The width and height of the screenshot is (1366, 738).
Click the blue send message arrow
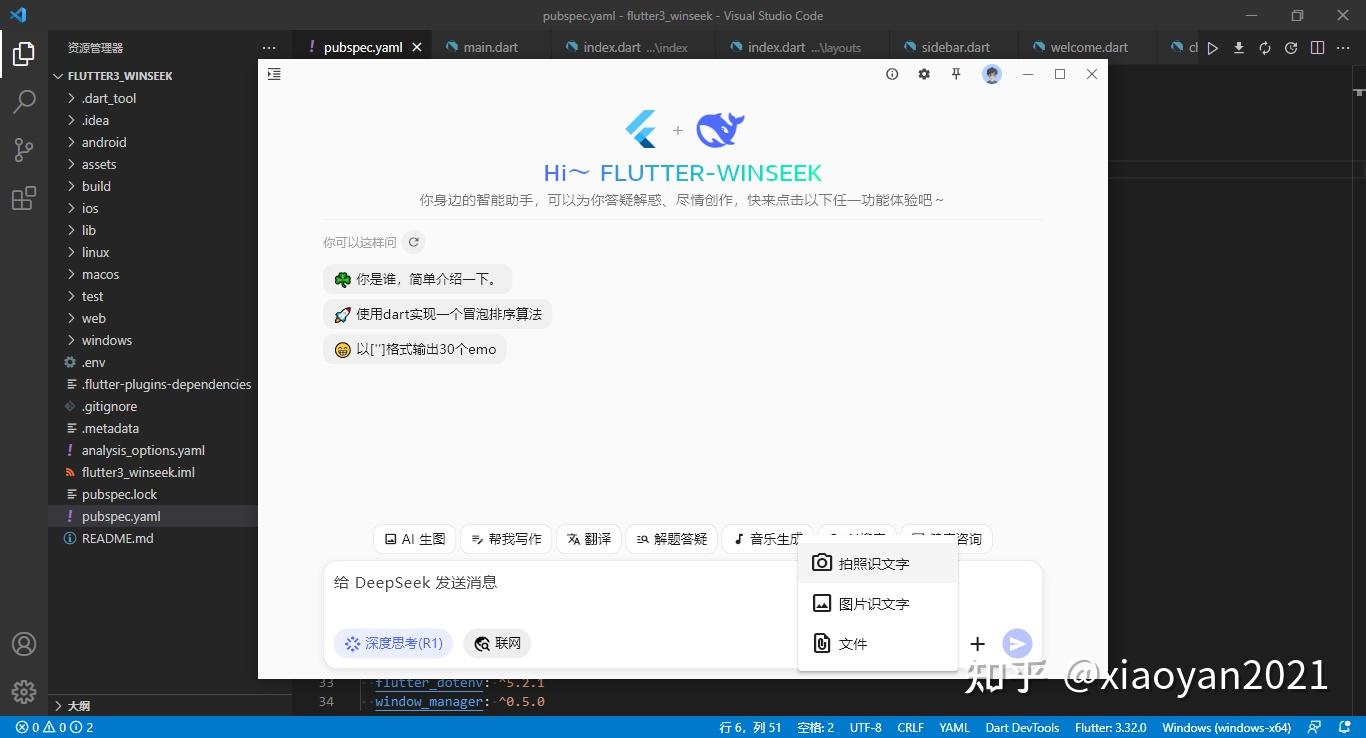[1017, 643]
